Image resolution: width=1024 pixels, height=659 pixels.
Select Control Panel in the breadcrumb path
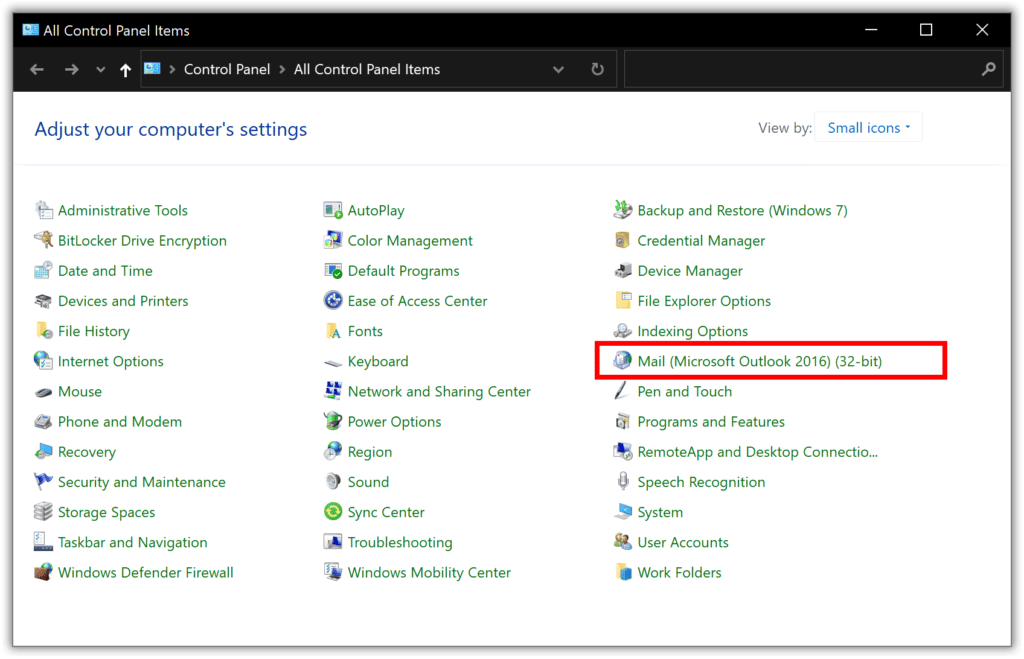click(227, 69)
